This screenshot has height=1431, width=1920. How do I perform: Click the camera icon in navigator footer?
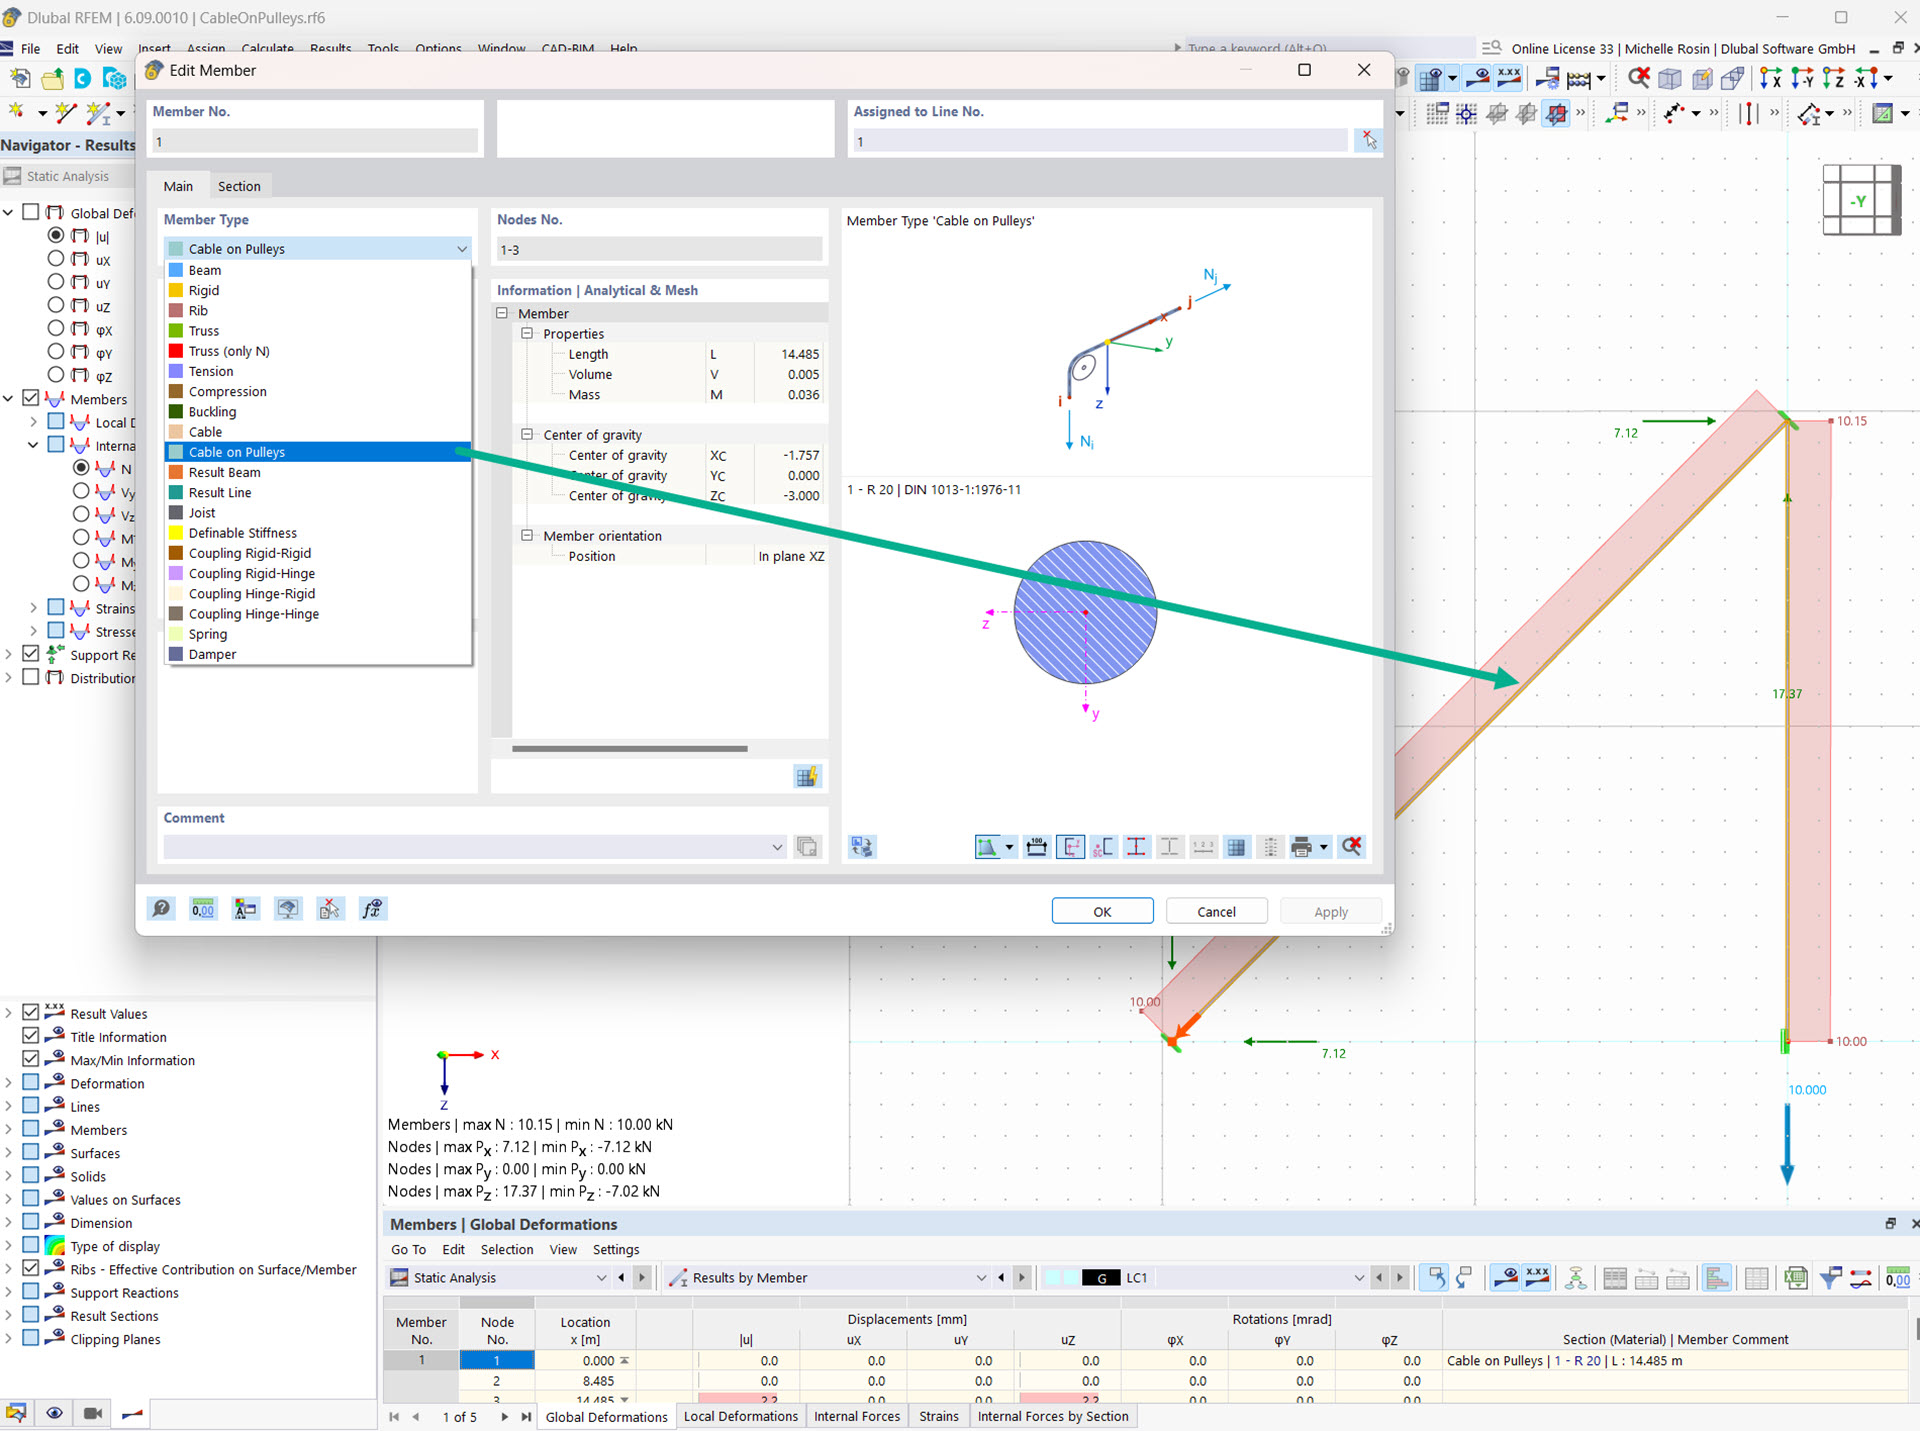click(x=93, y=1413)
